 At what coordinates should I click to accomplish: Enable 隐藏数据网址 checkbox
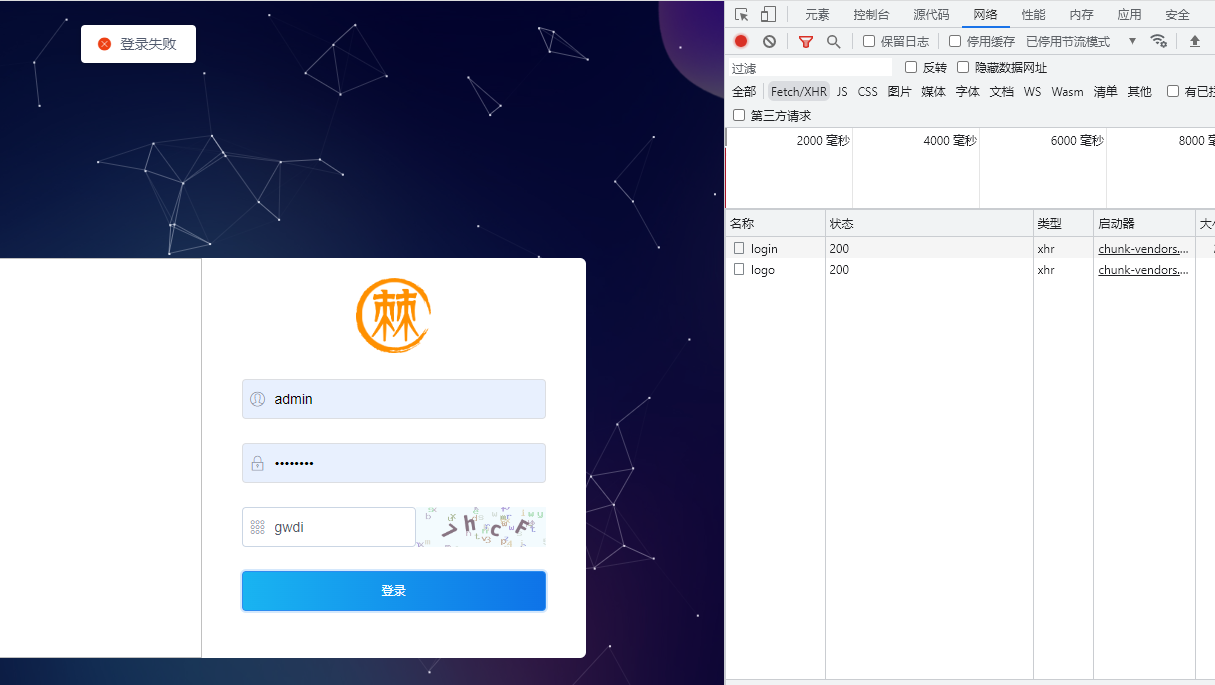(x=963, y=67)
